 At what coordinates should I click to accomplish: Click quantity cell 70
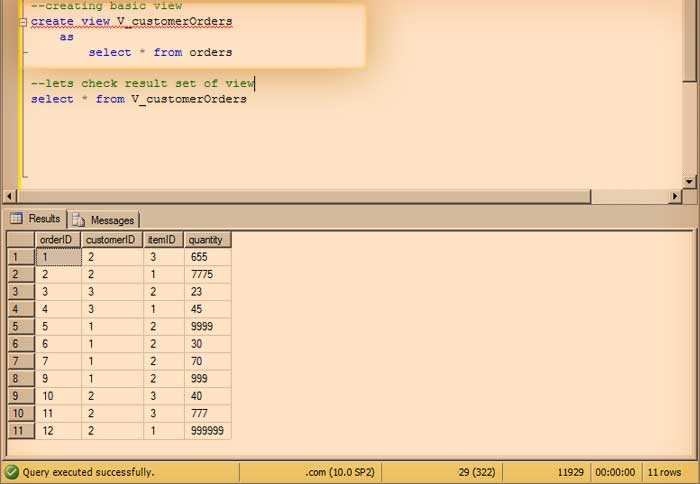pyautogui.click(x=208, y=361)
